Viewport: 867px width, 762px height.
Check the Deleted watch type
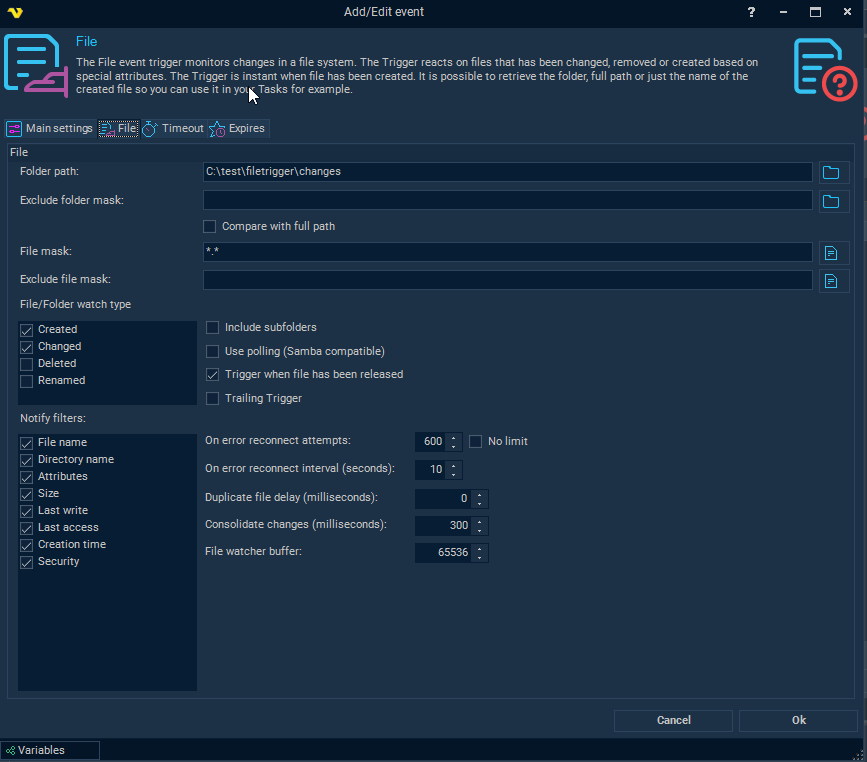point(27,364)
